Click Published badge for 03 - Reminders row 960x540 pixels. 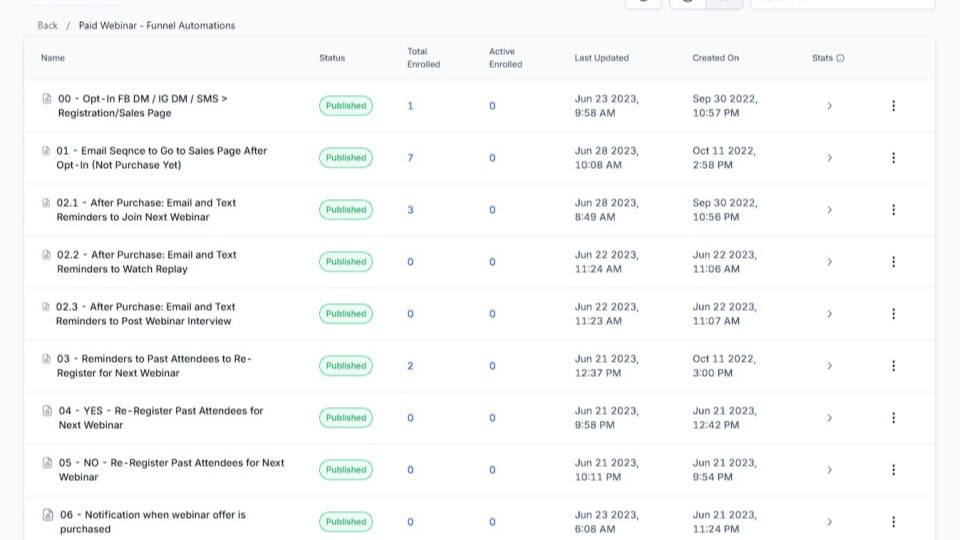point(346,366)
